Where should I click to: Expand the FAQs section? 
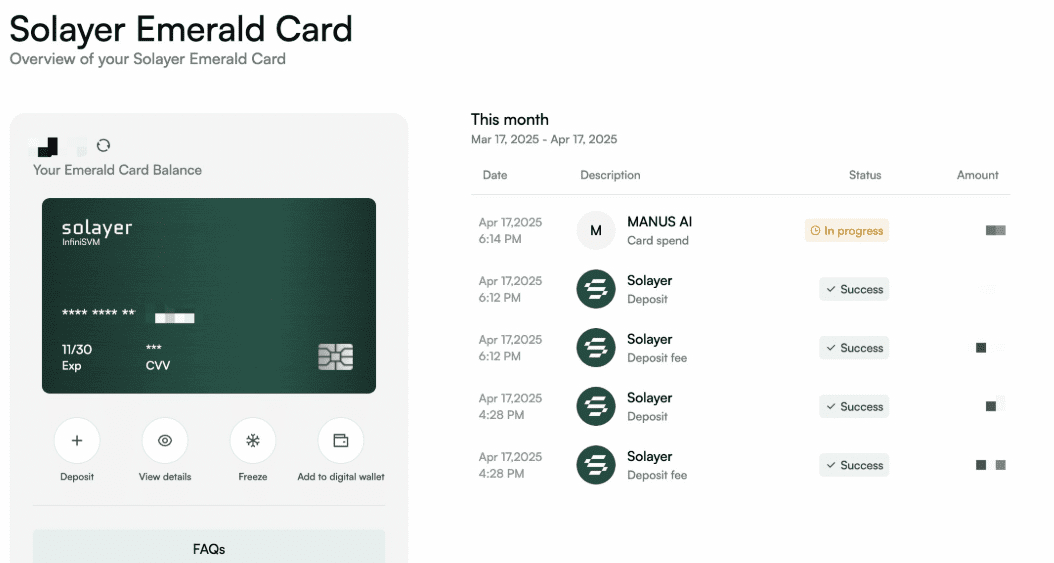(209, 546)
